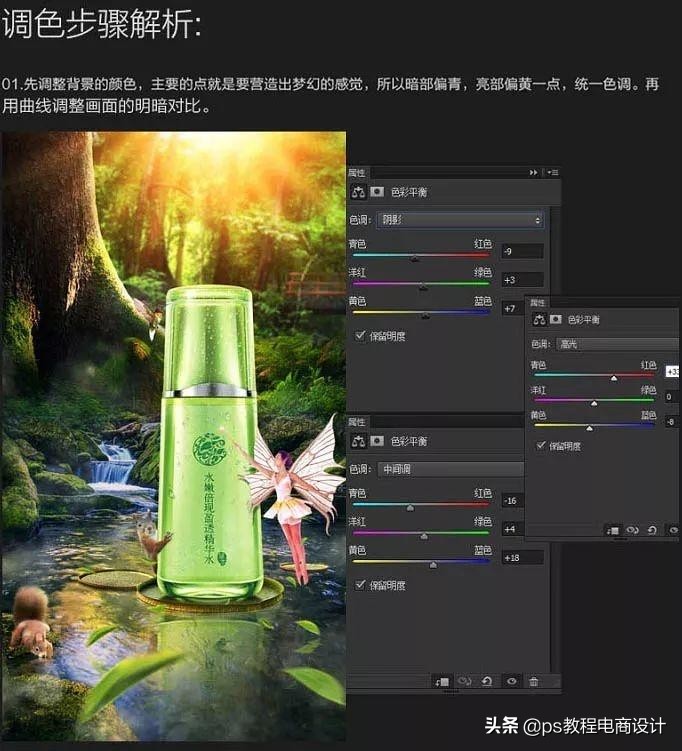Open the 色调 dropdown showing 中间调
The width and height of the screenshot is (682, 751).
pos(450,469)
